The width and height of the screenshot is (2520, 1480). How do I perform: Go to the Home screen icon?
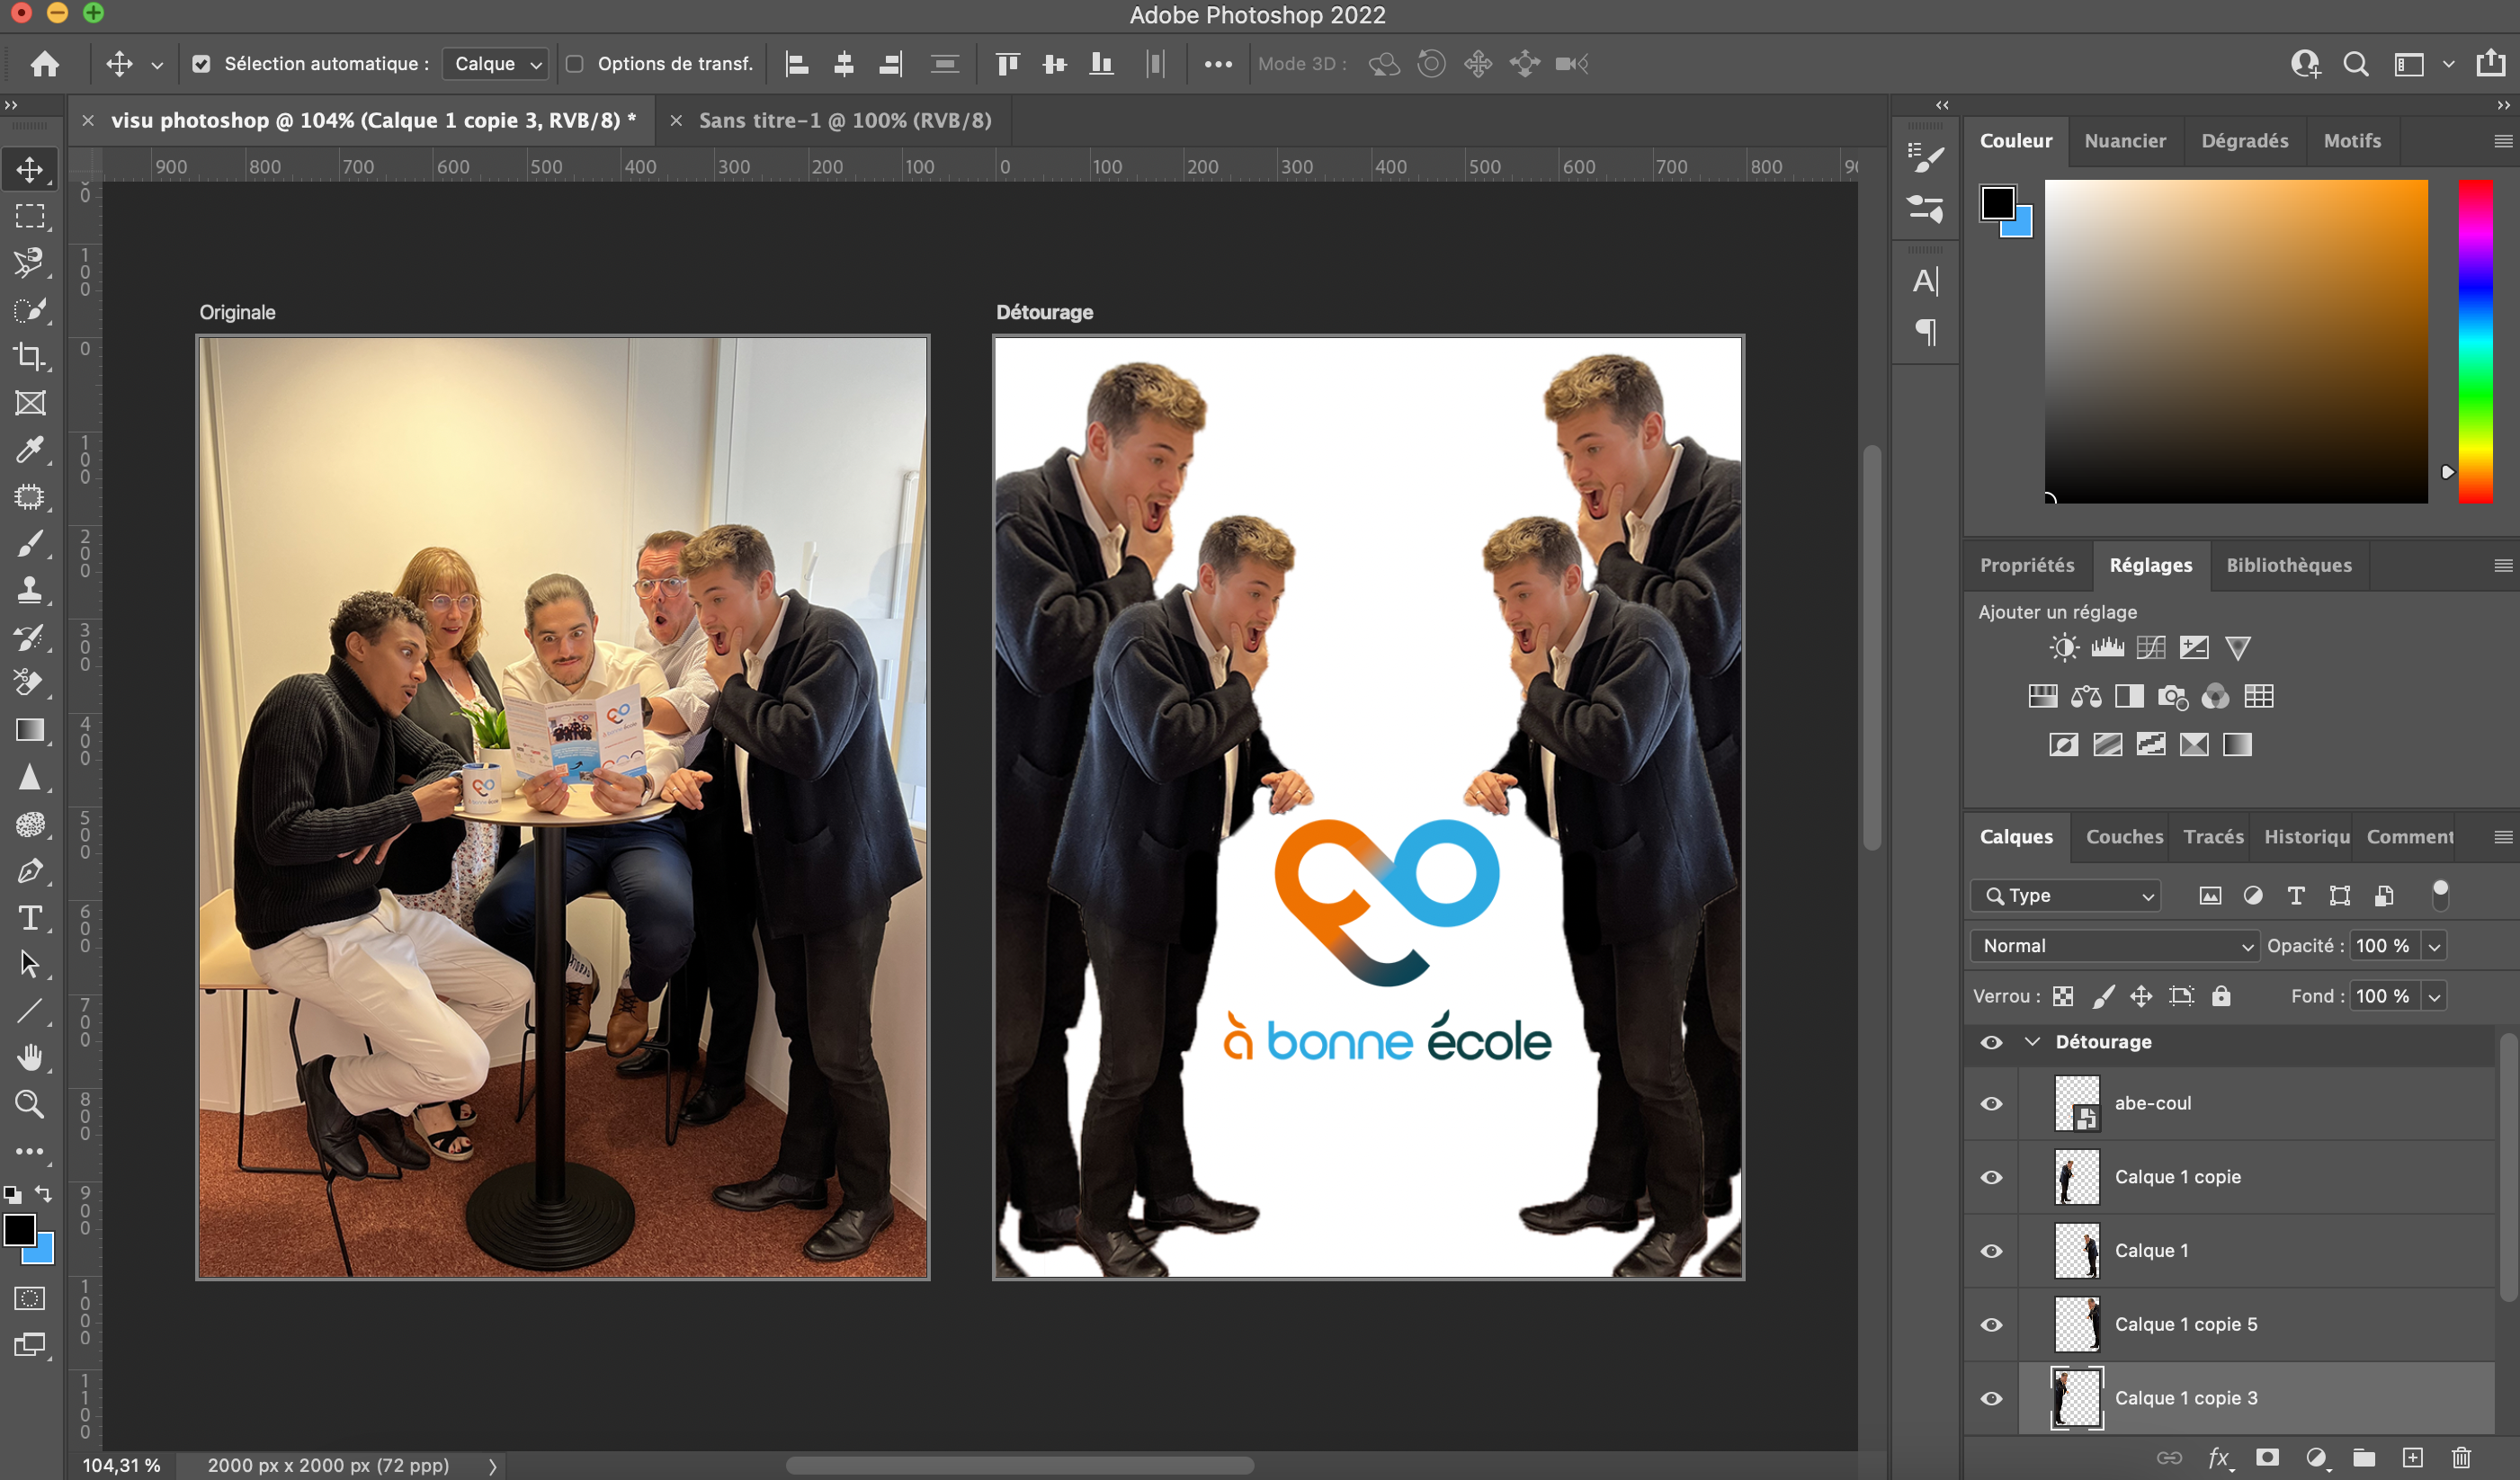[45, 64]
